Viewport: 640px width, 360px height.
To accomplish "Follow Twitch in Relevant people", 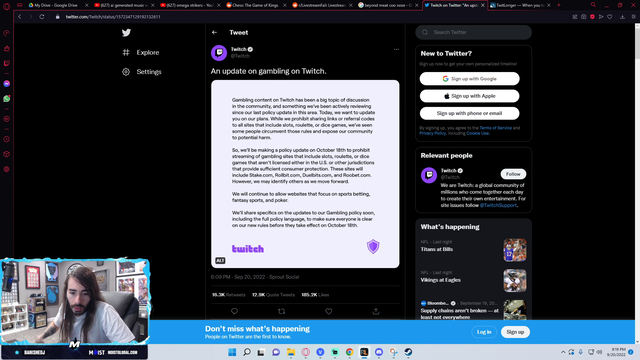I will [513, 174].
